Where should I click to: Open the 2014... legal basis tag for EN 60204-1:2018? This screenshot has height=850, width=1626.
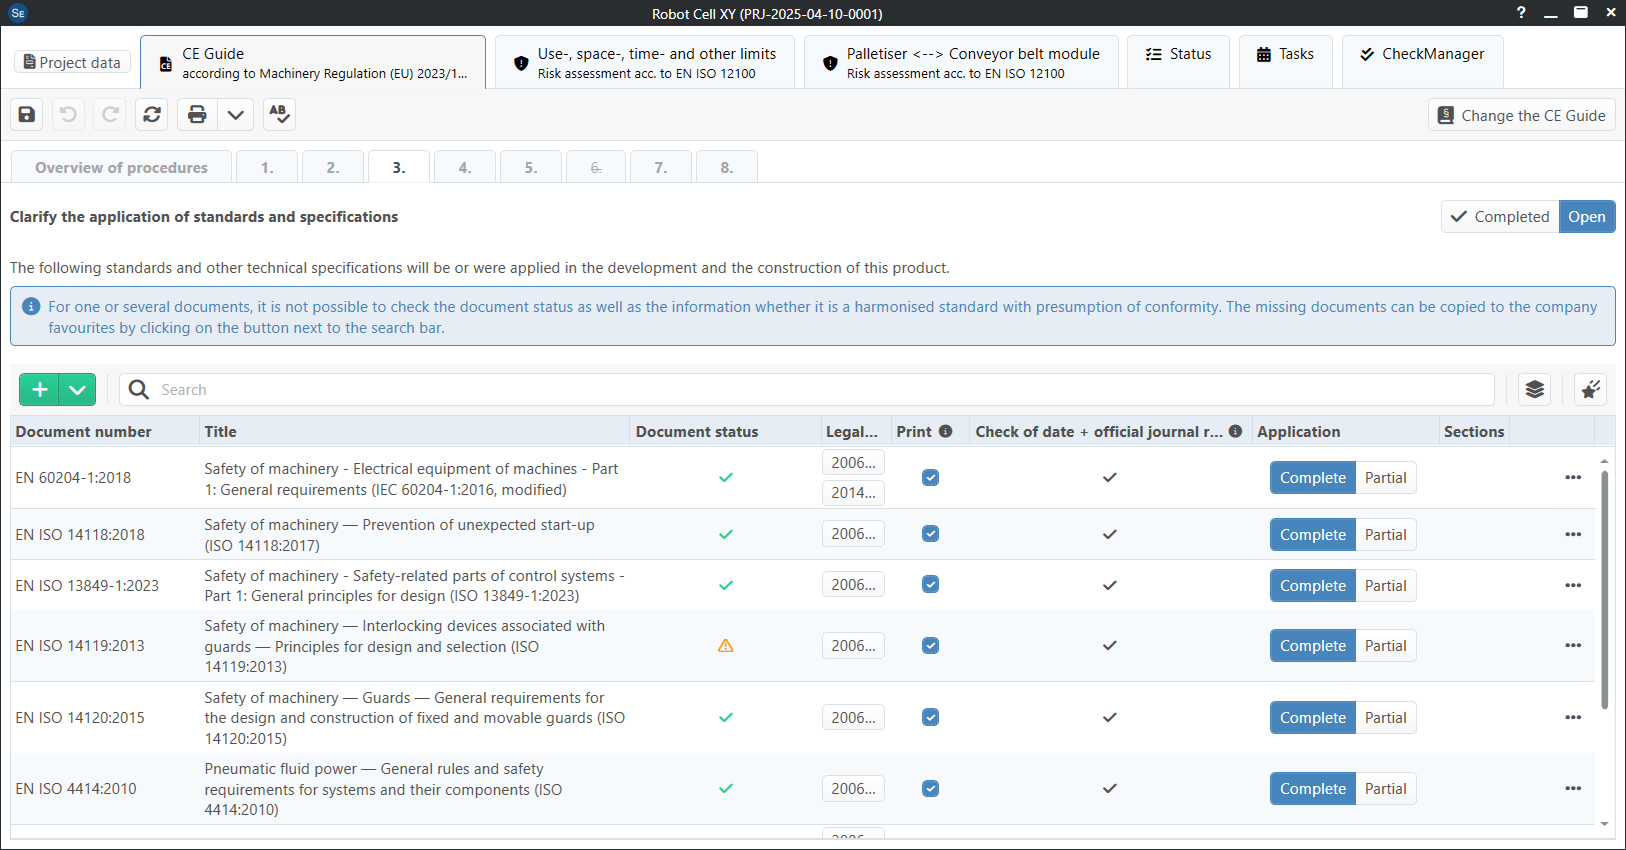click(x=853, y=493)
